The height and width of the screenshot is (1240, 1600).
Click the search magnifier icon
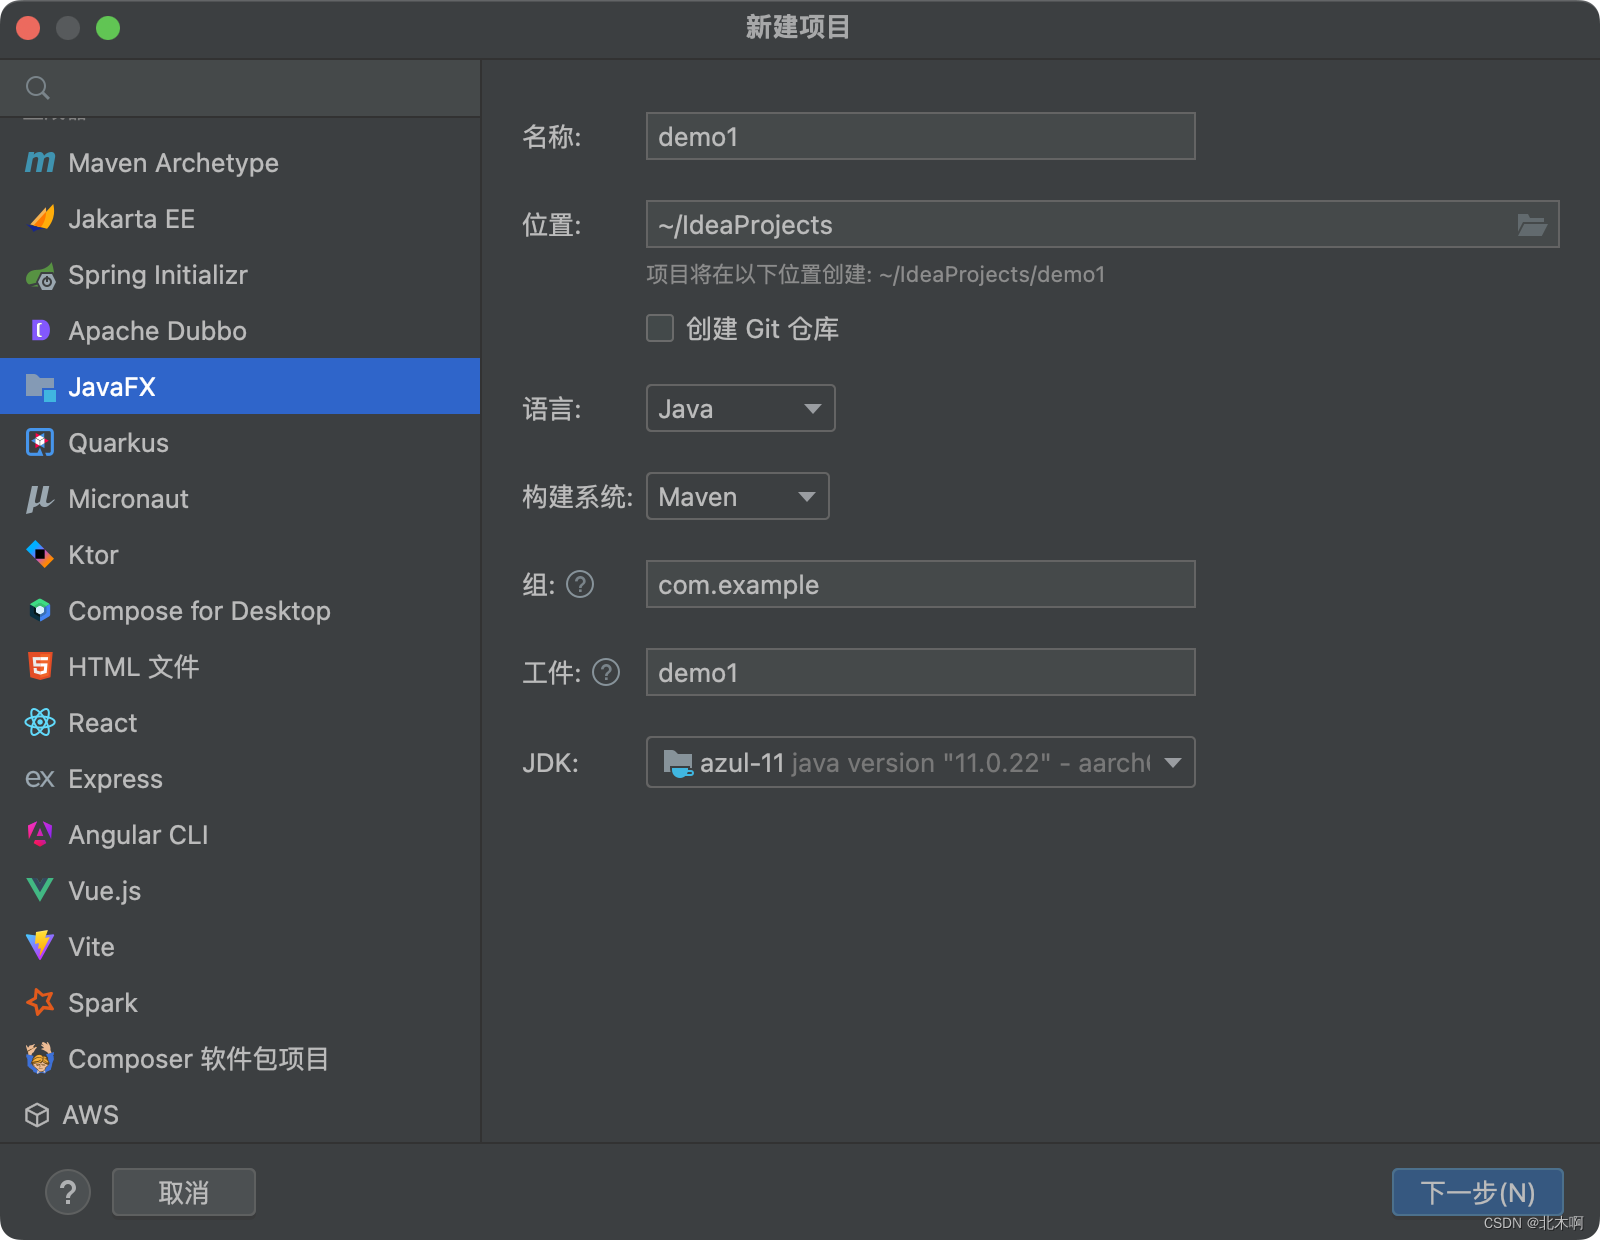pos(38,88)
